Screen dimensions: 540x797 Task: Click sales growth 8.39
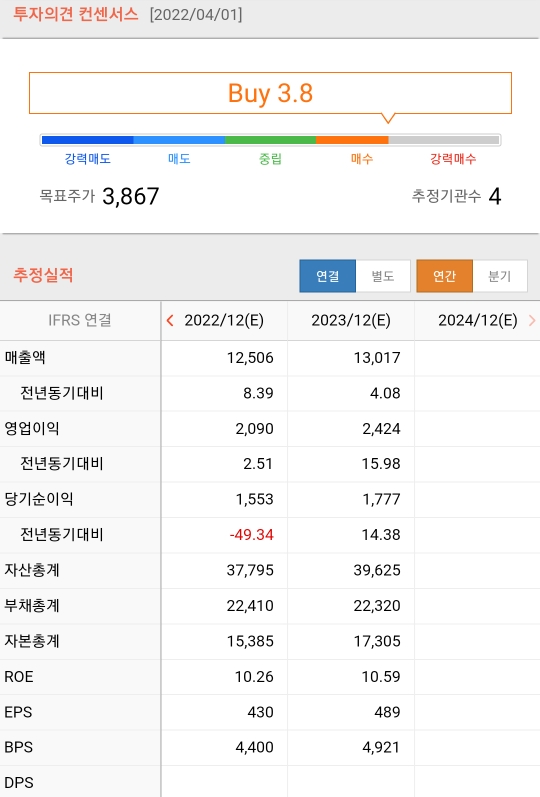[258, 393]
